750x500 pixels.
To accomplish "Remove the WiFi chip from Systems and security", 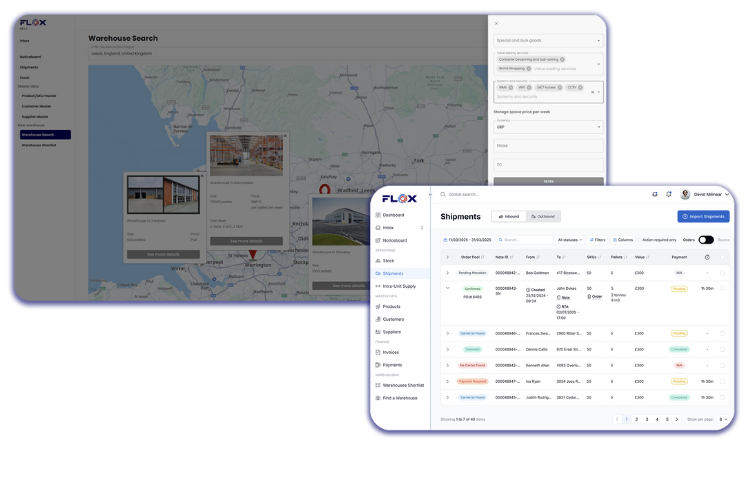I will pyautogui.click(x=529, y=88).
